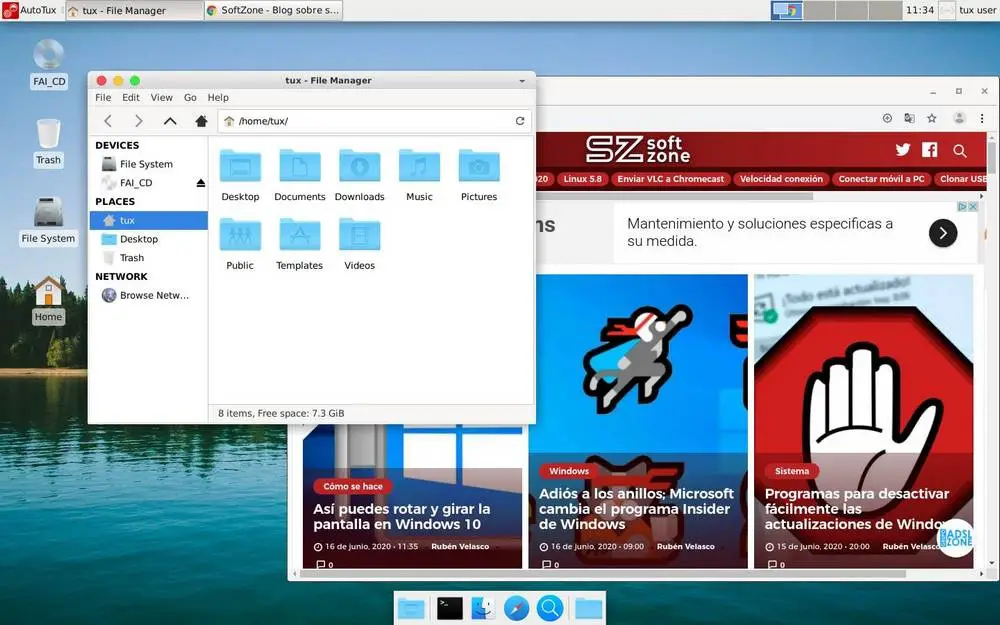Open magnifier search icon in the dock

[550, 608]
